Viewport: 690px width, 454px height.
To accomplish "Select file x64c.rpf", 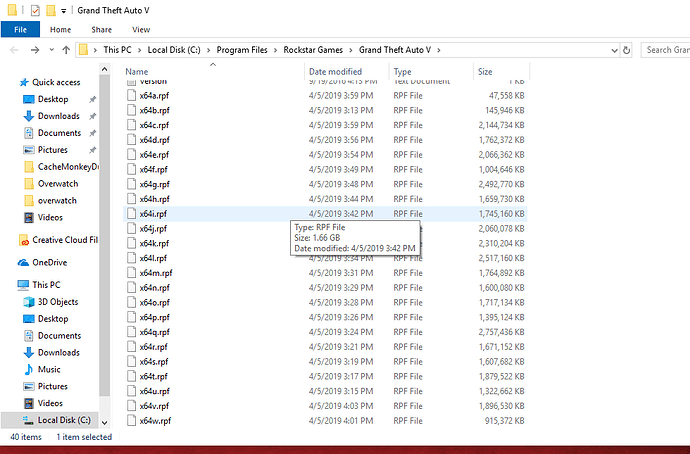I will 154,125.
